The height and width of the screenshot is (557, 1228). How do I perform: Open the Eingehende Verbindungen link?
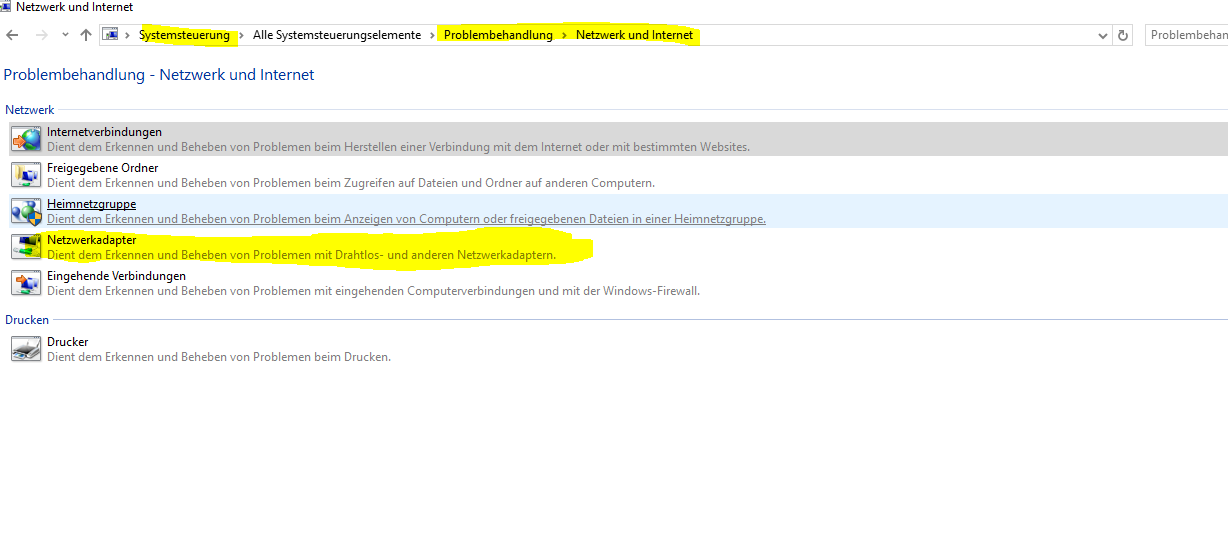tap(116, 276)
